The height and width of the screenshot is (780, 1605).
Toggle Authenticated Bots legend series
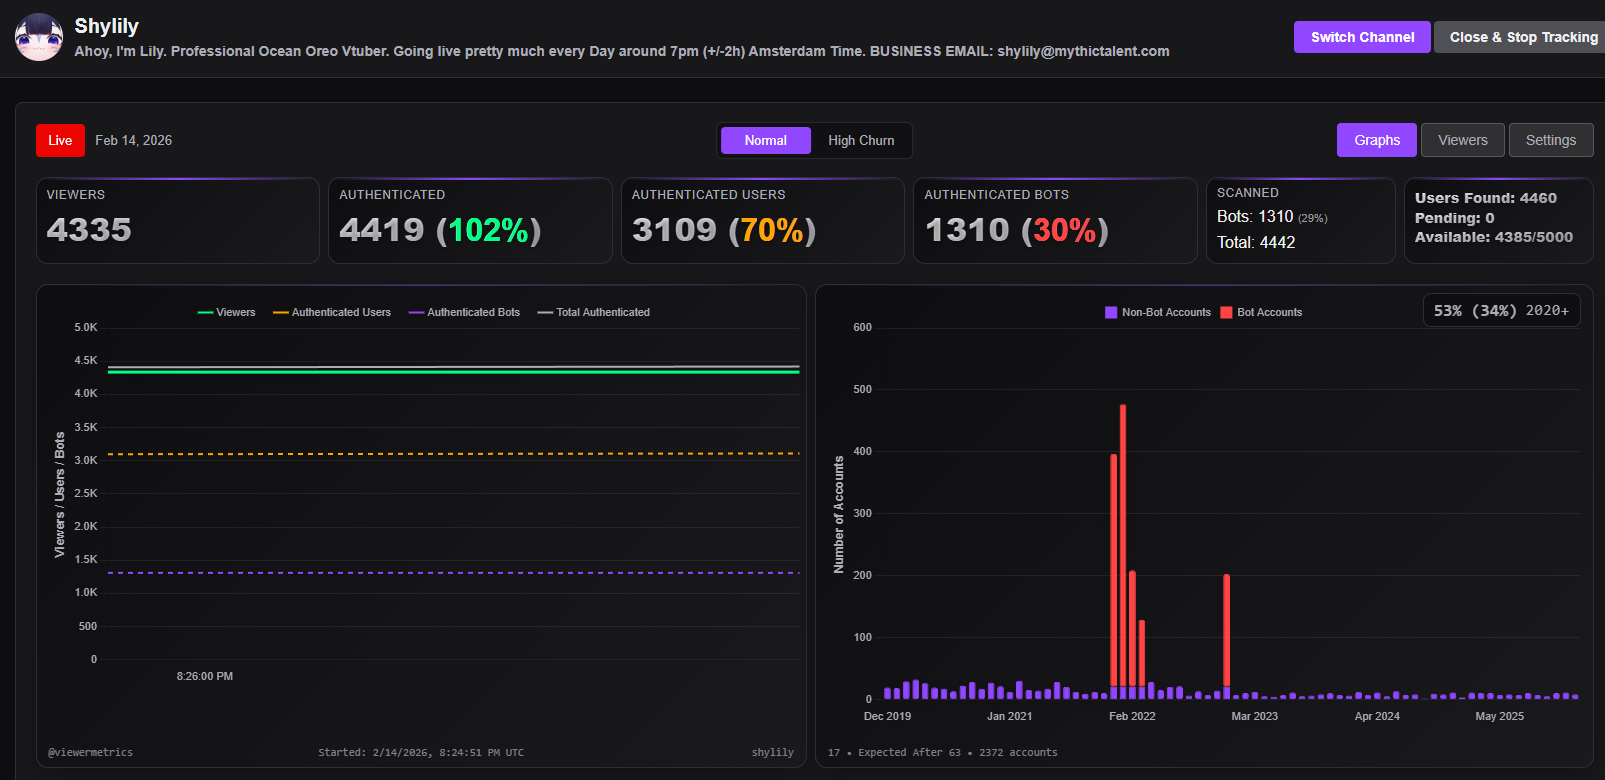coord(464,313)
